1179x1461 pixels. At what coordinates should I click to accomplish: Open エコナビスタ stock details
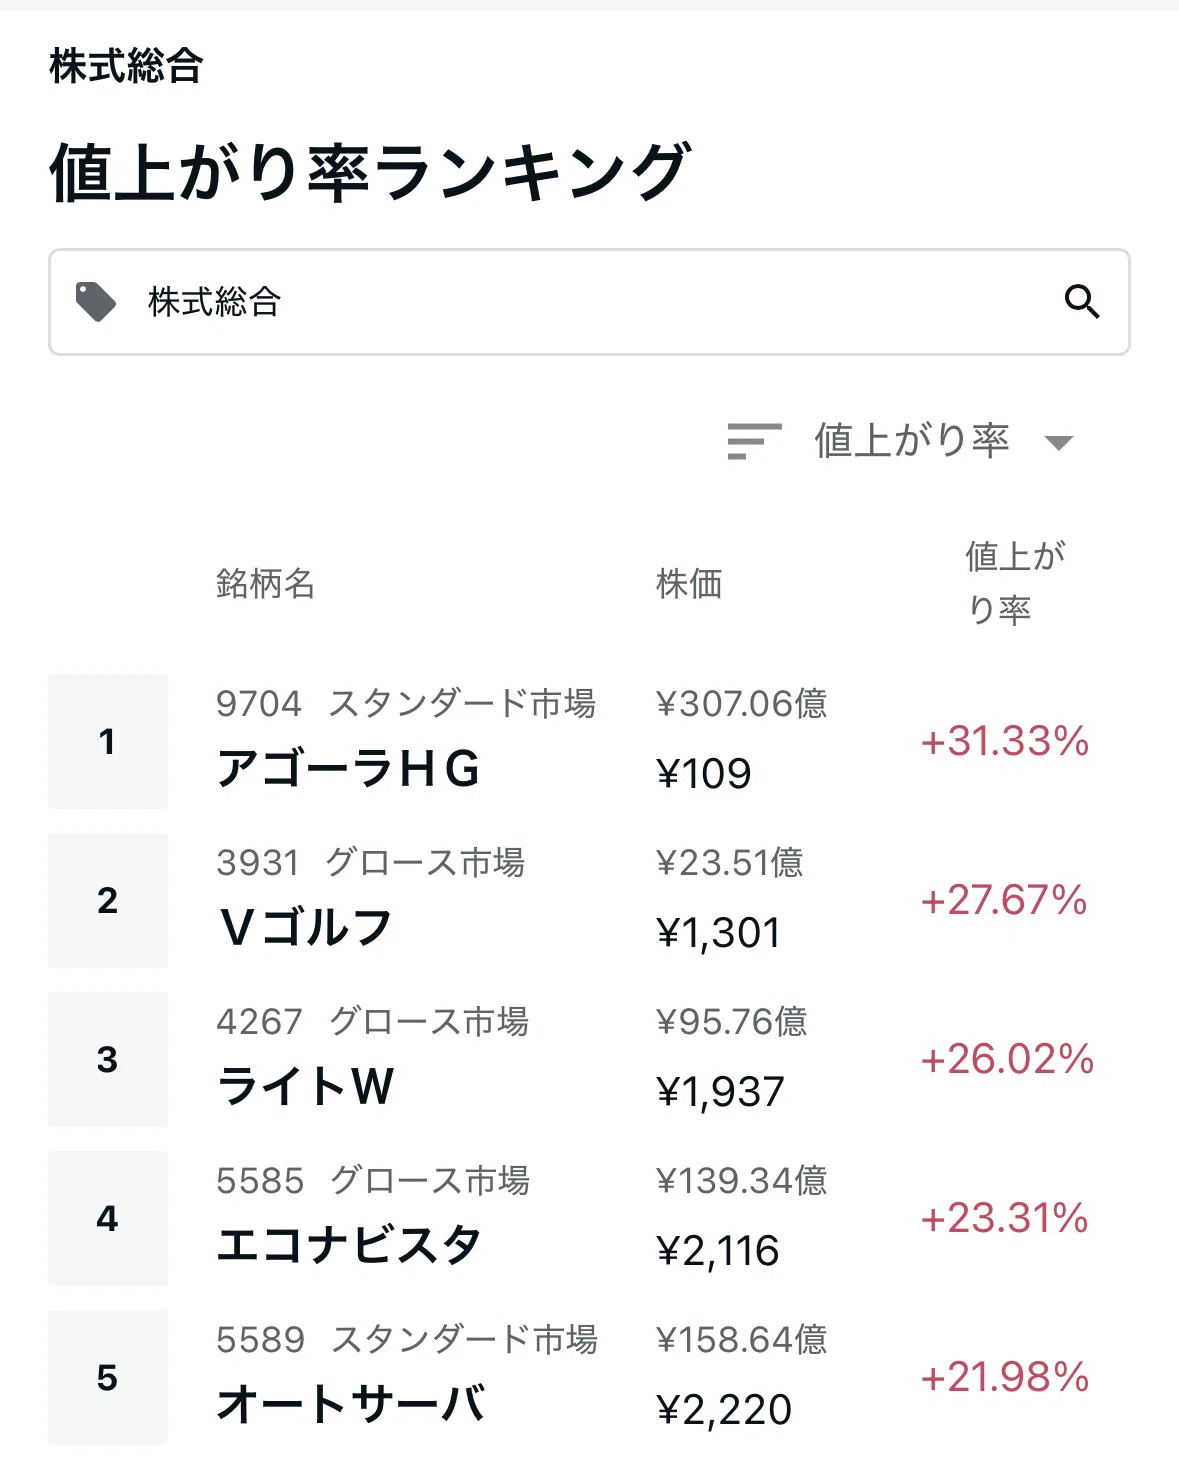click(350, 1246)
